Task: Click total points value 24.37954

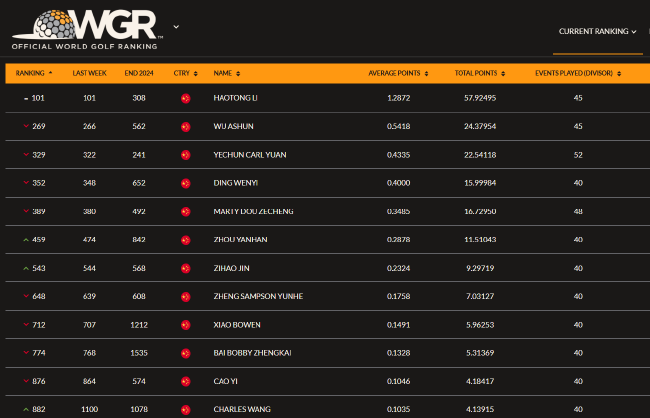Action: 480,126
